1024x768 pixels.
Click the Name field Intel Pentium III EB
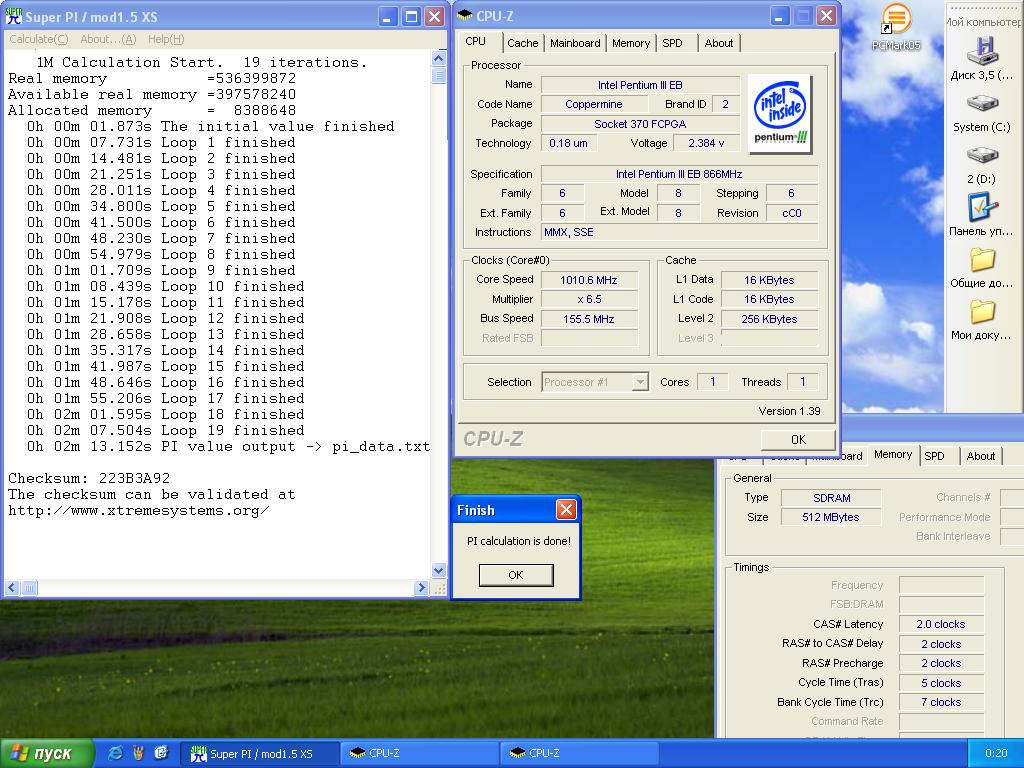click(x=640, y=85)
